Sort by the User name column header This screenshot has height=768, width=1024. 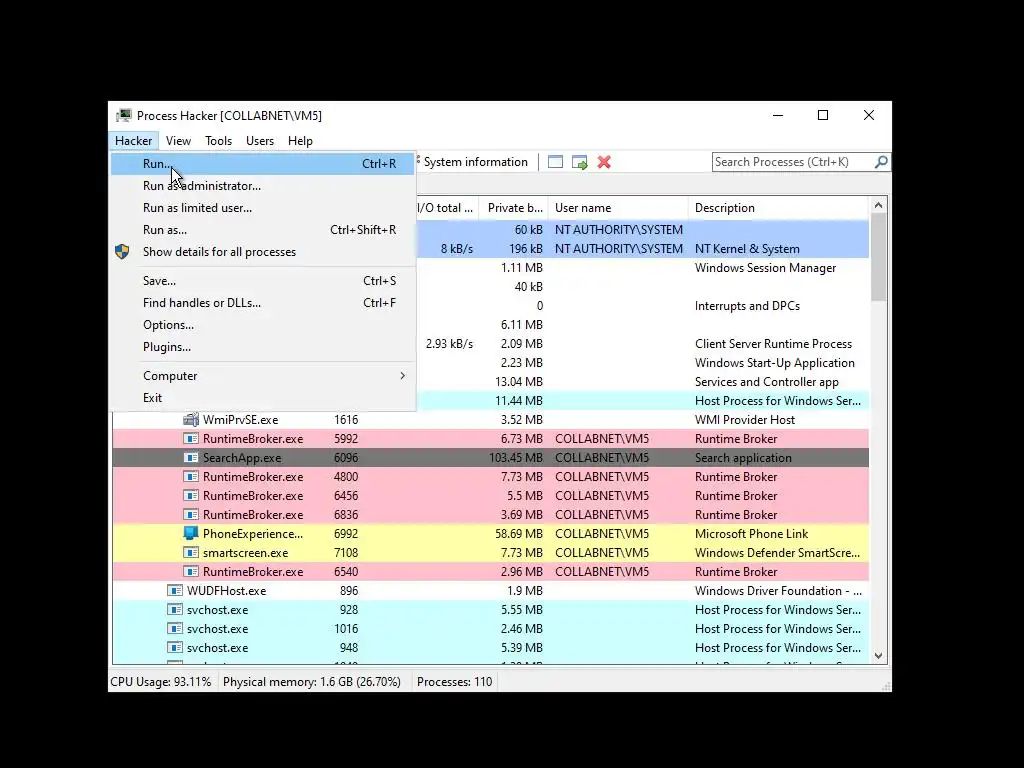618,208
